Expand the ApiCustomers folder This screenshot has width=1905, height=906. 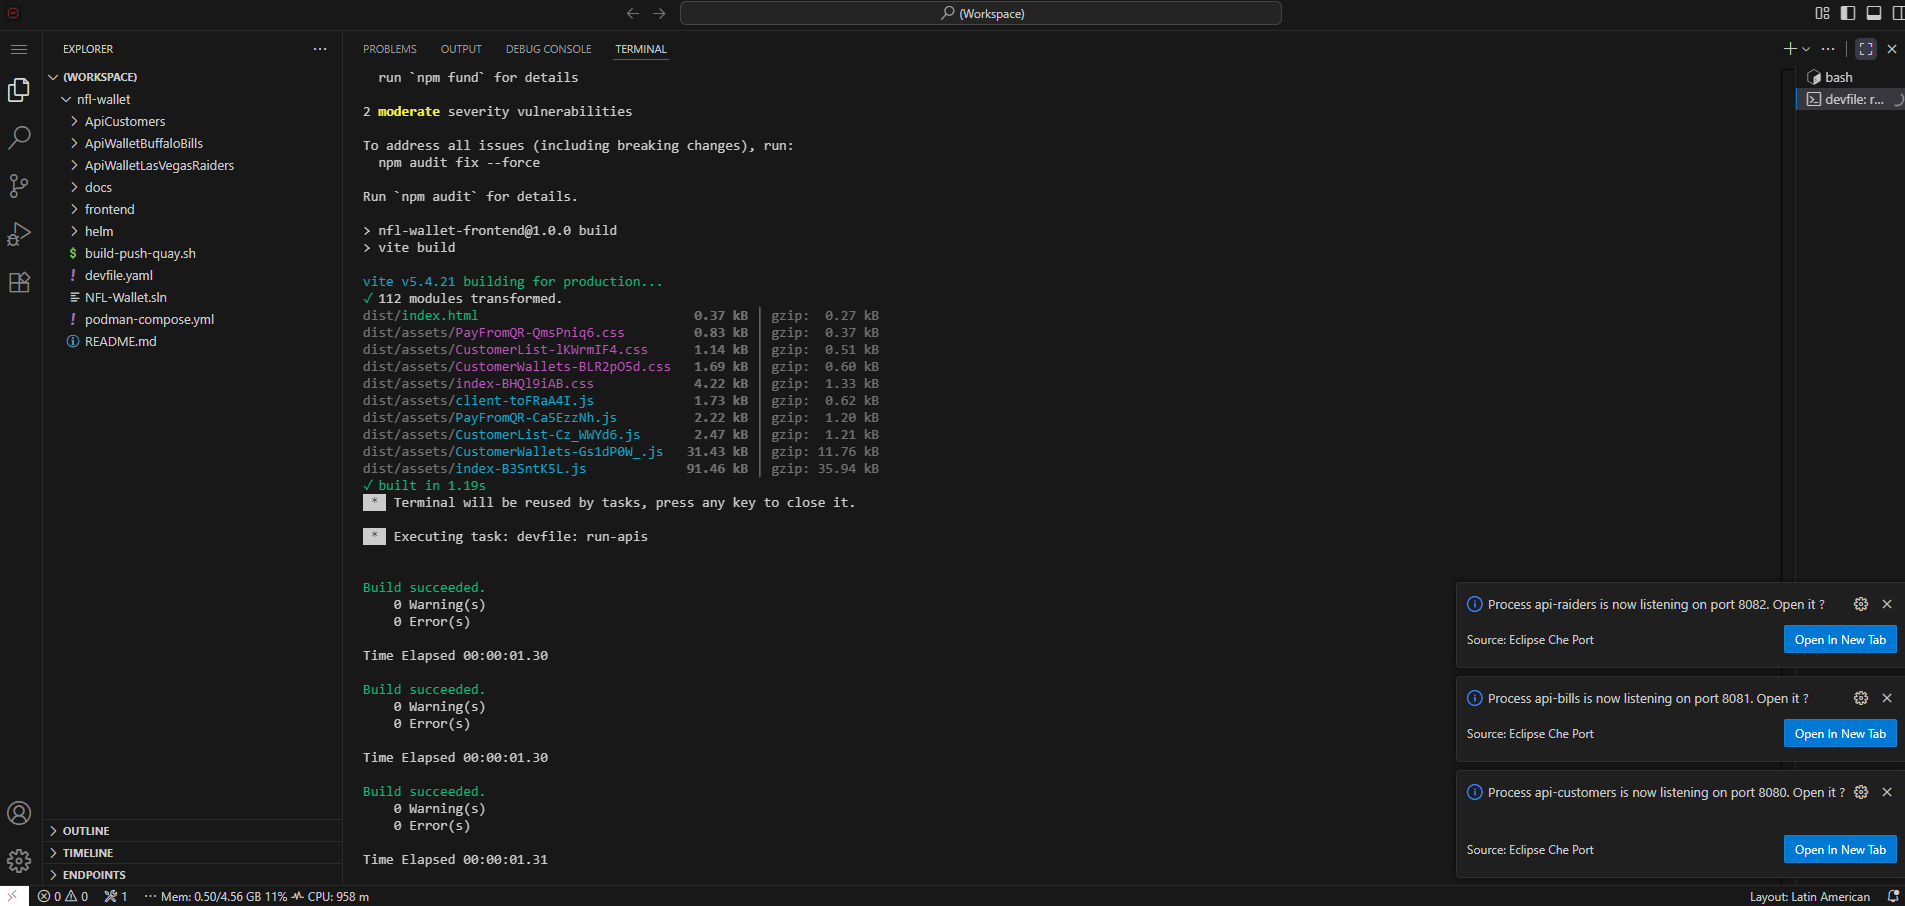point(125,122)
